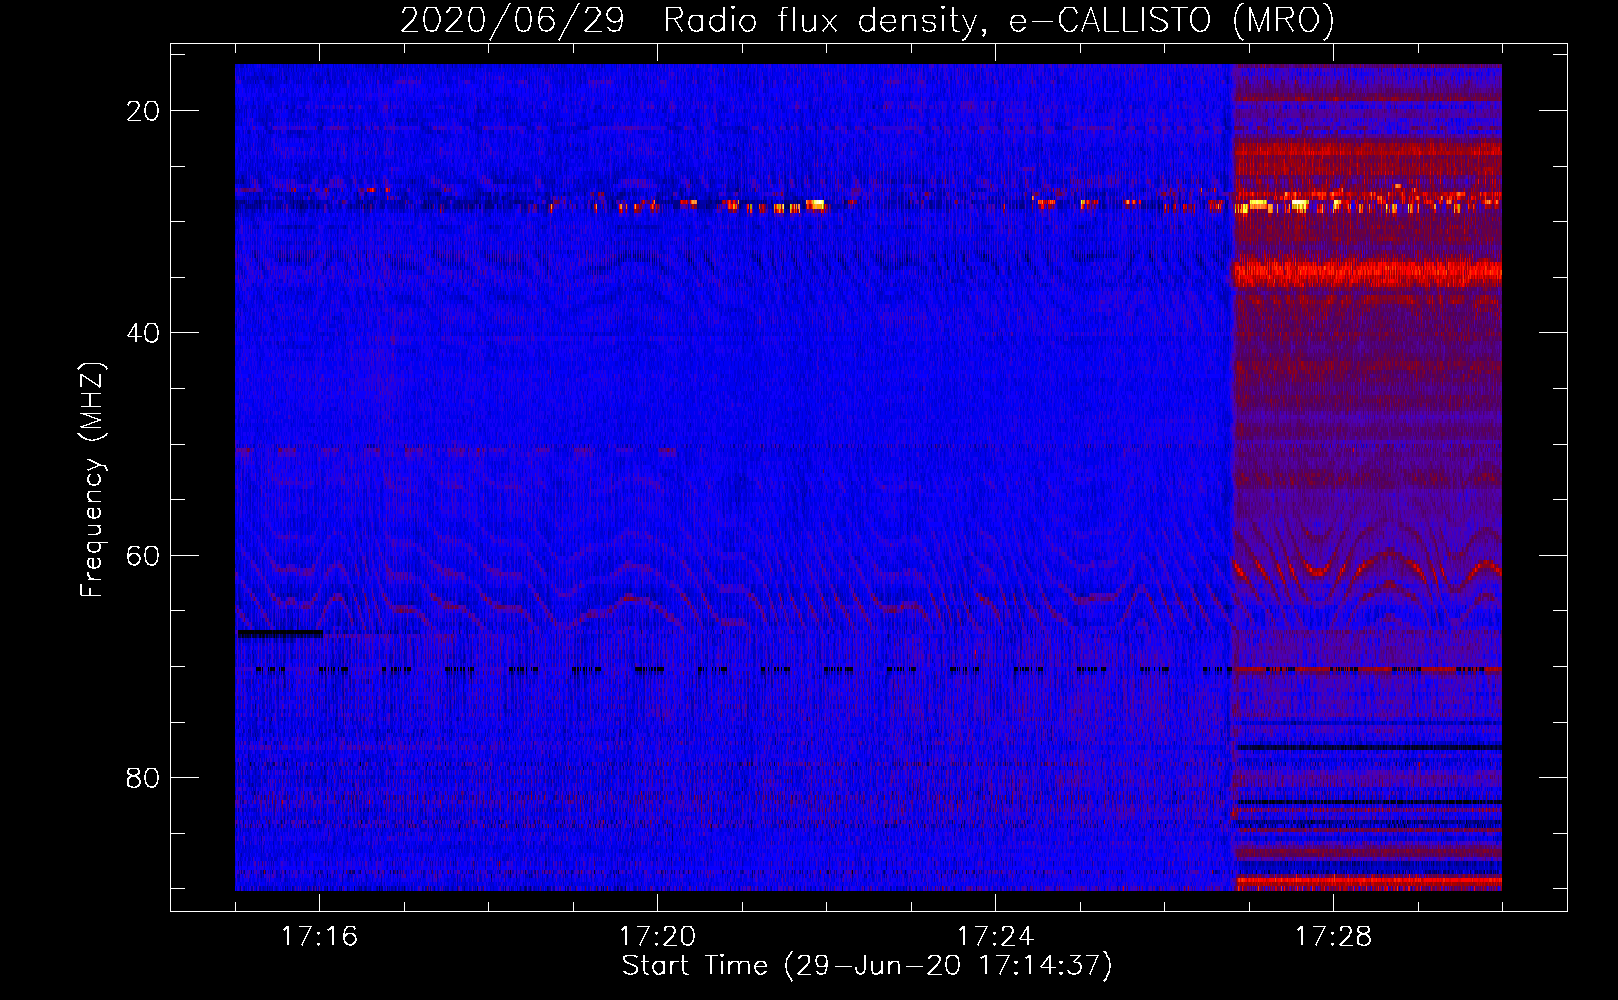Click the bright red emission band near 35 MHz
Screen dimensions: 1618x1000
pyautogui.click(x=1367, y=272)
